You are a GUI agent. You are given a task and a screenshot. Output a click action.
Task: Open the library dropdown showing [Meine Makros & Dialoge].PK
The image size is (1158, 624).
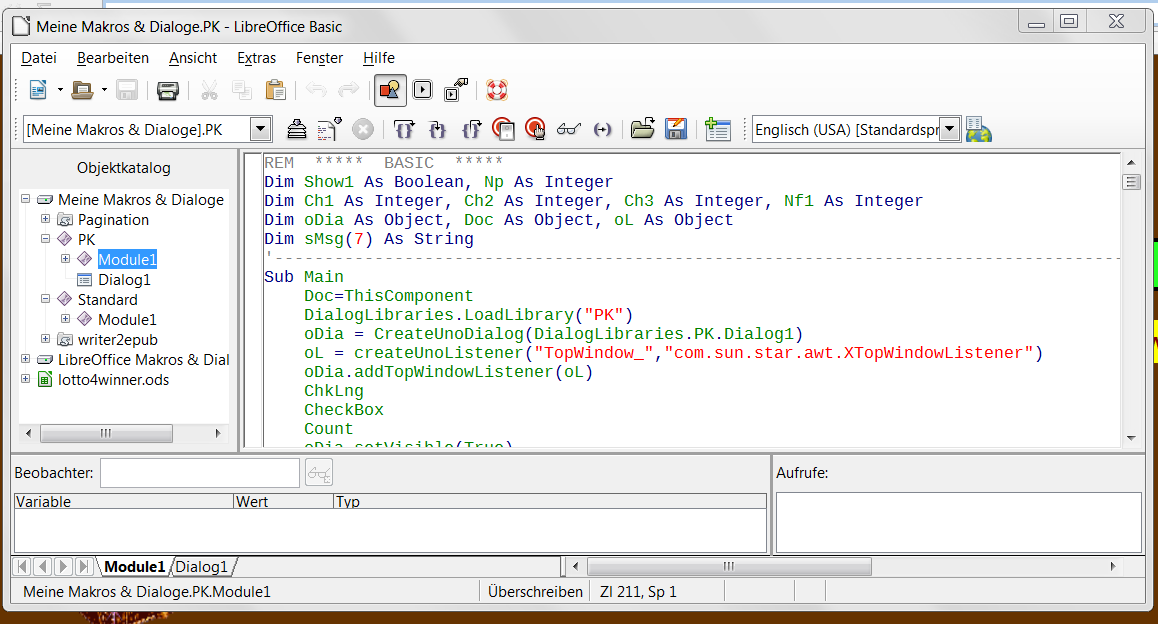coord(261,129)
